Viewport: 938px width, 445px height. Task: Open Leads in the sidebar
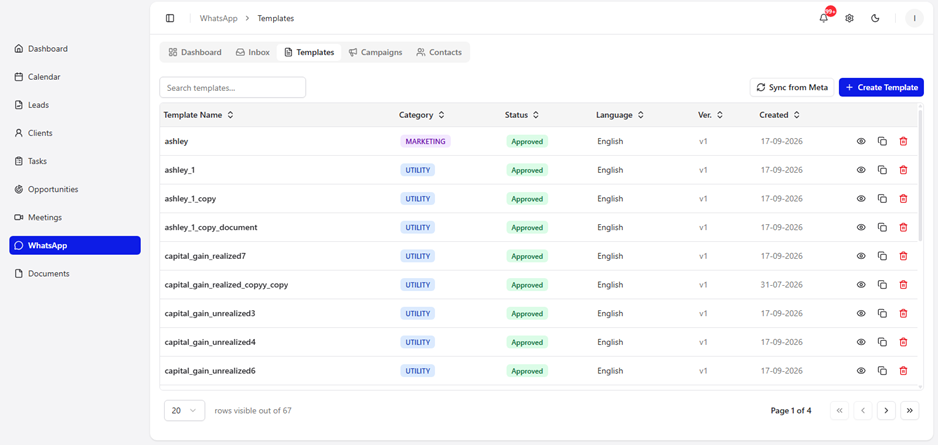tap(75, 105)
